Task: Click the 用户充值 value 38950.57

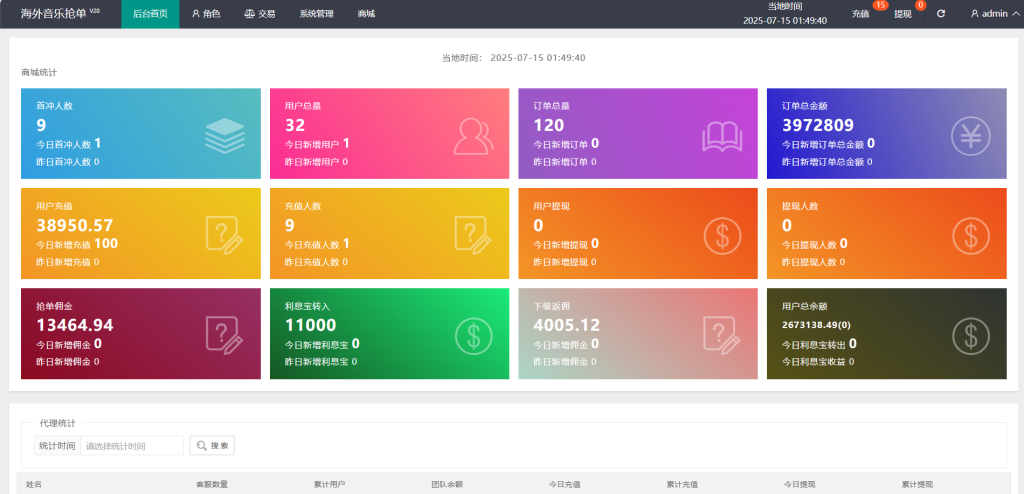Action: click(x=75, y=225)
